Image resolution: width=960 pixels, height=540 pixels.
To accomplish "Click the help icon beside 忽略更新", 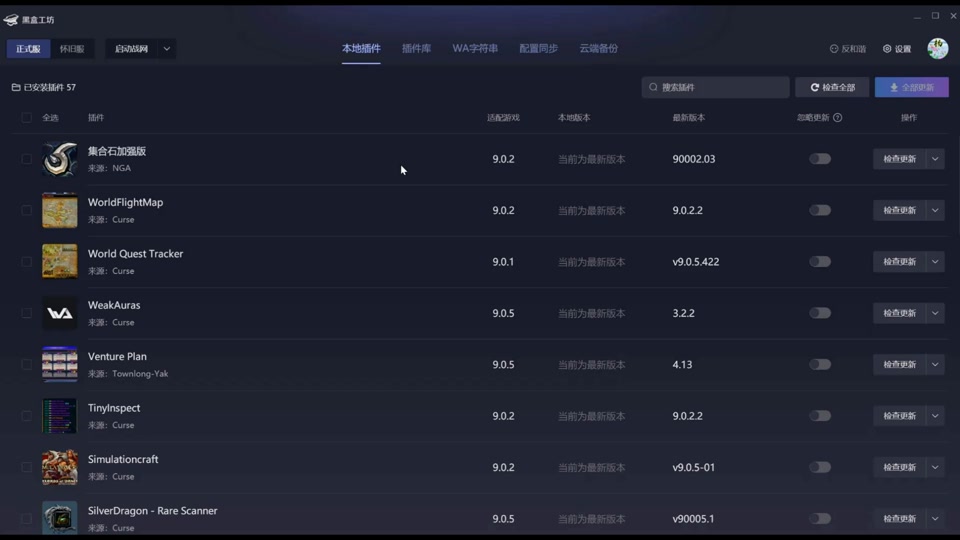I will [838, 118].
